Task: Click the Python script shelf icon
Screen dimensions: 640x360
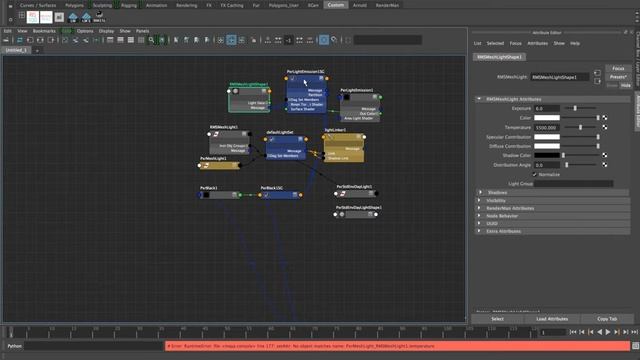Action: 99,17
